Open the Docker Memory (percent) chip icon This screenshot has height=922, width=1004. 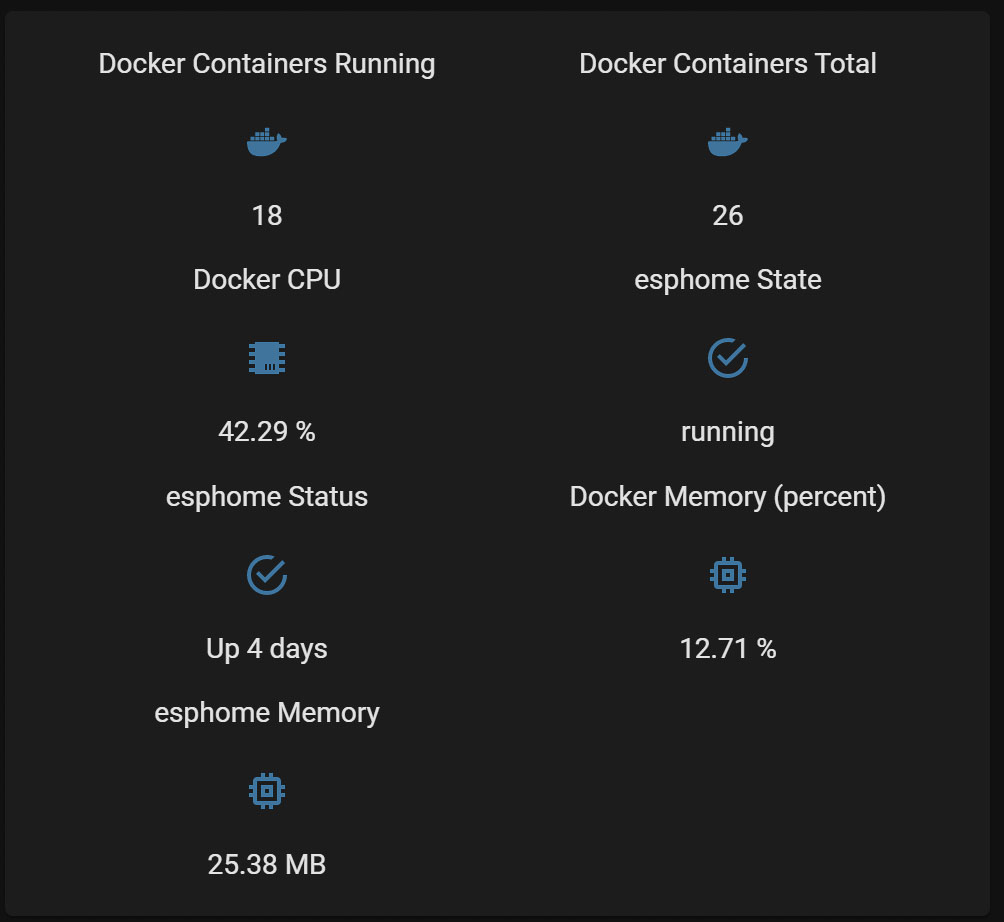point(728,574)
